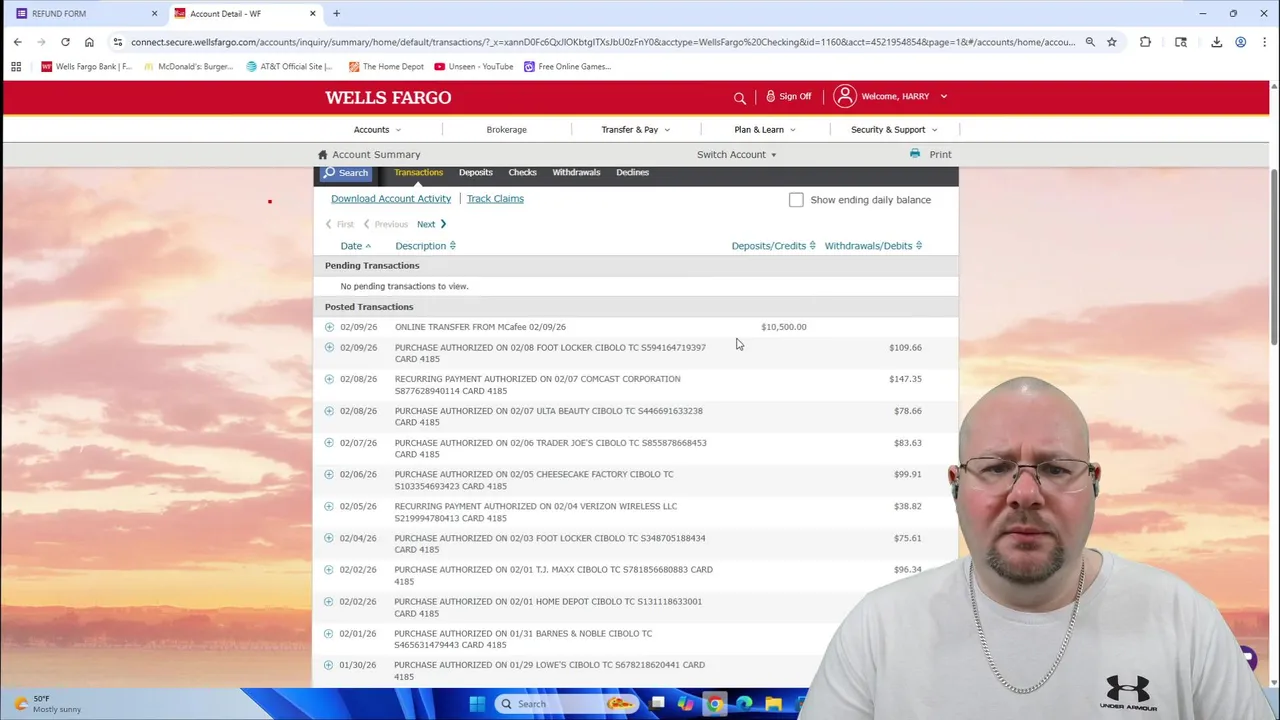The height and width of the screenshot is (720, 1280).
Task: Expand the VERIZON WIRELESS transaction details
Action: (329, 506)
